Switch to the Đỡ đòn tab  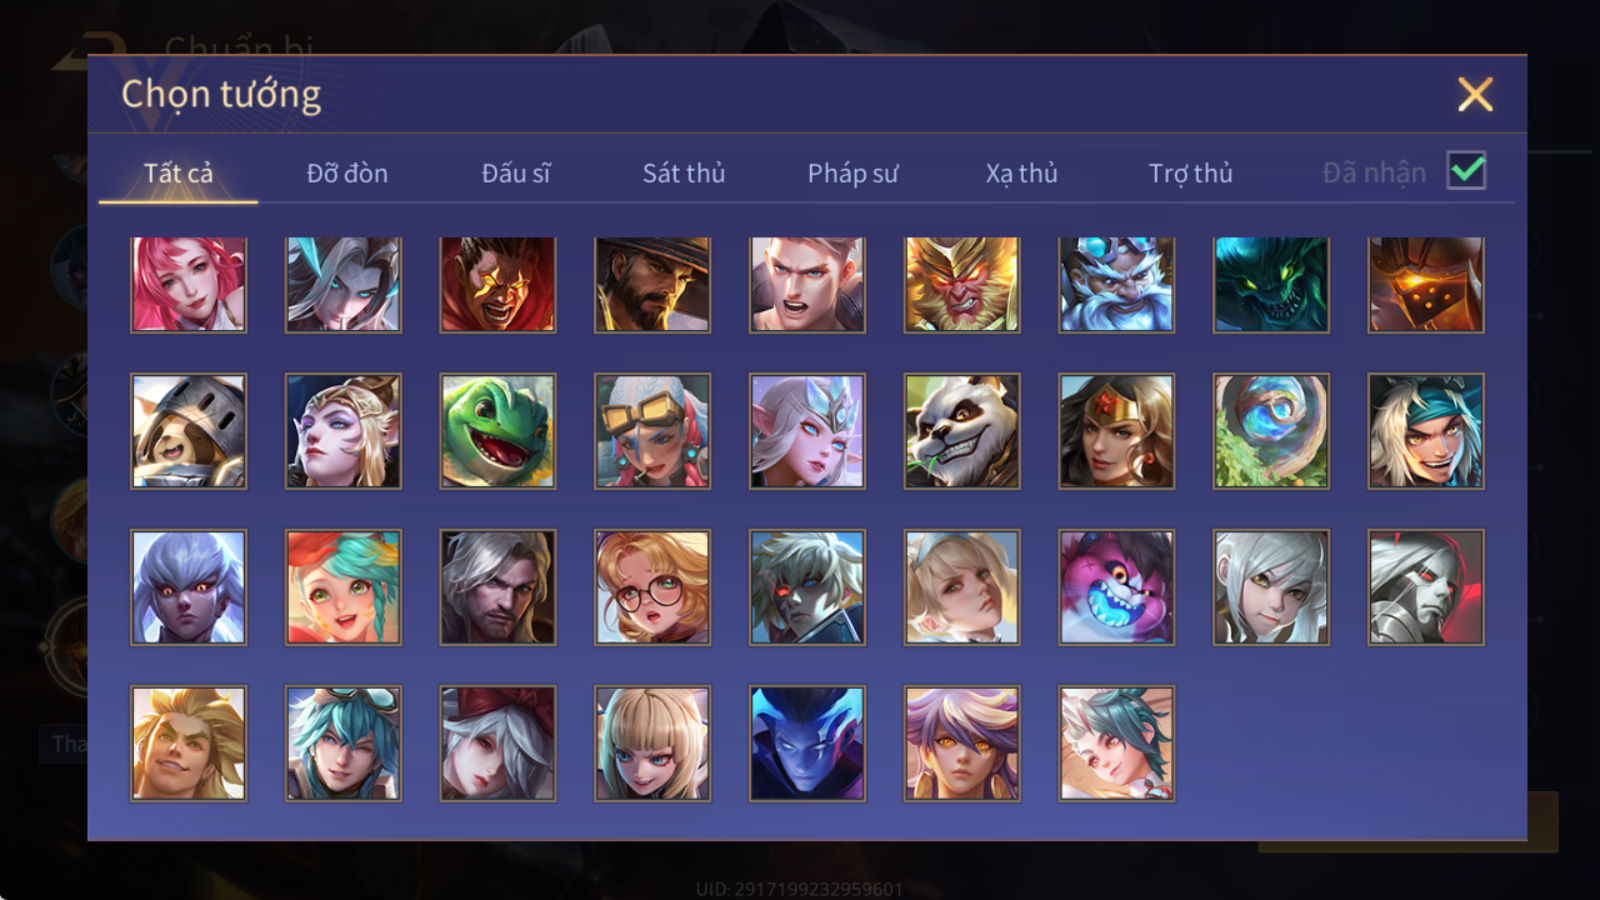tap(347, 173)
